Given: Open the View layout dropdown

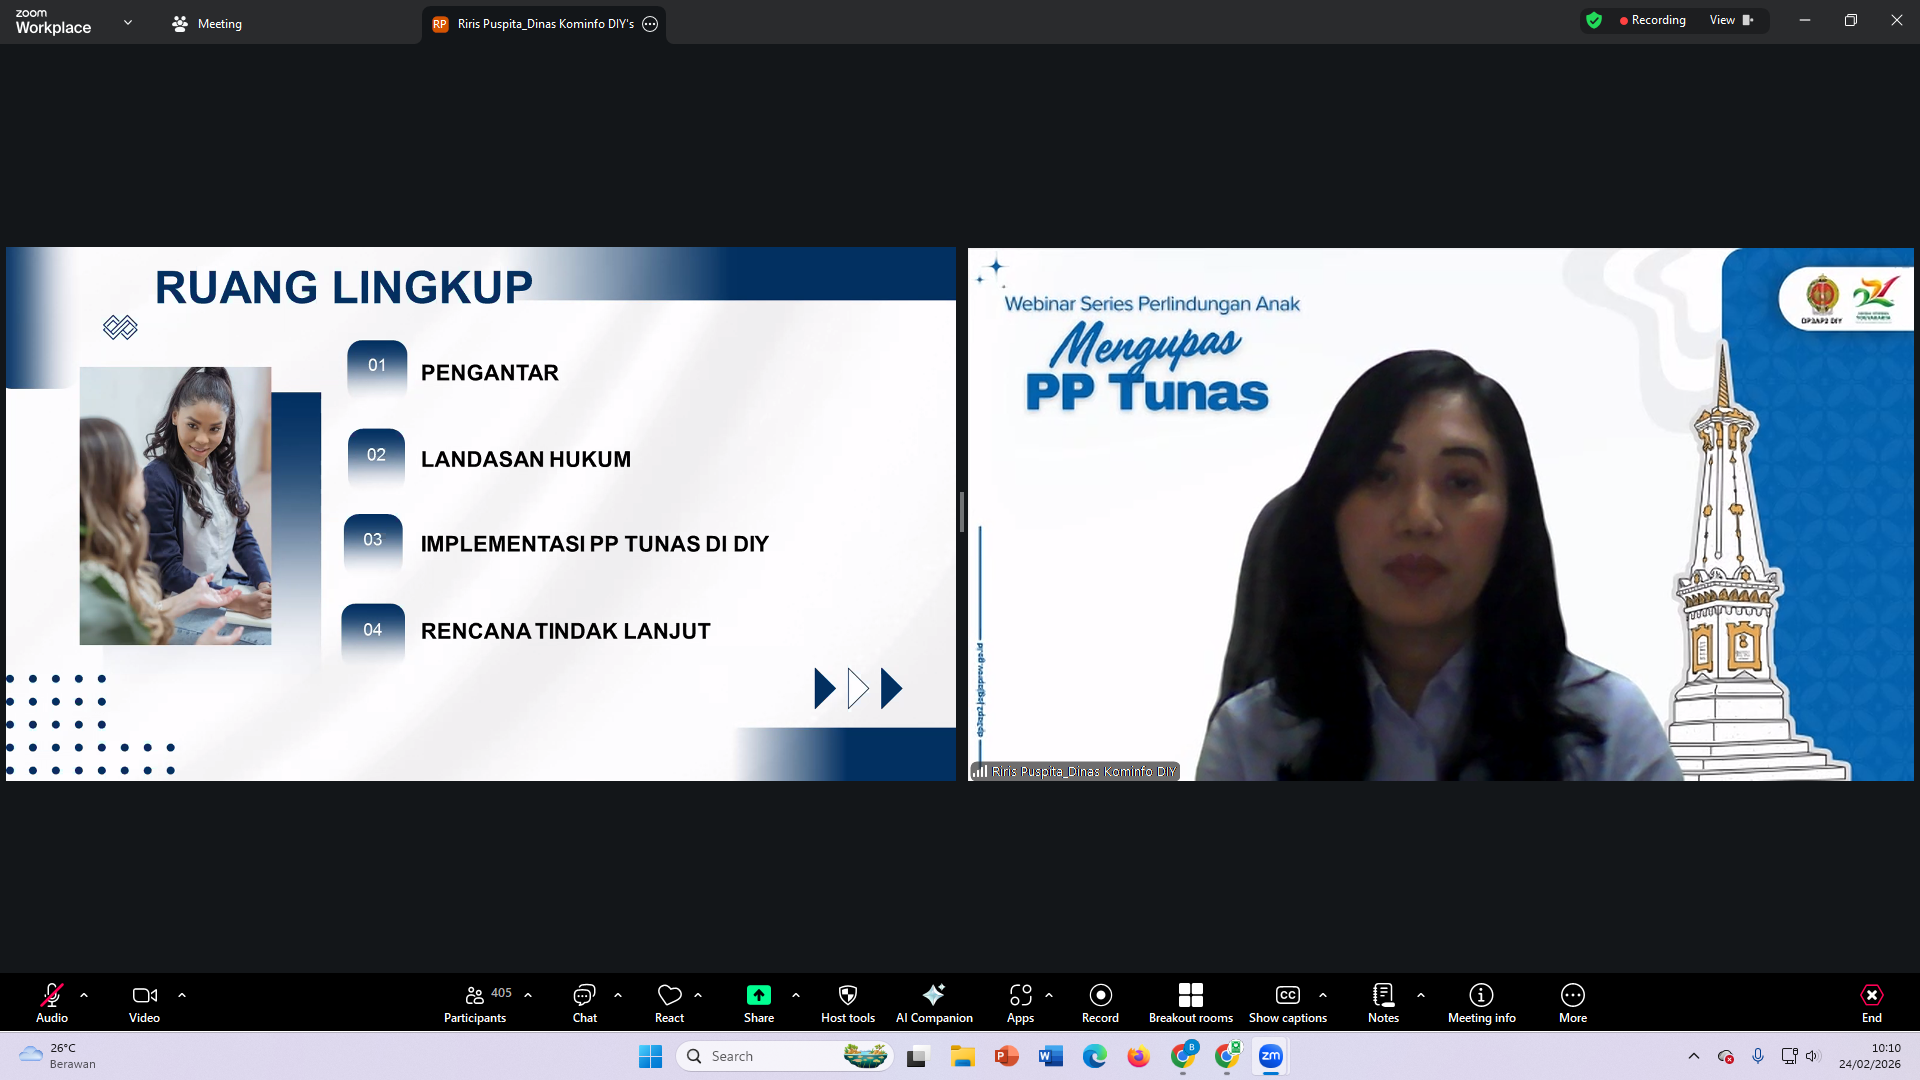Looking at the screenshot, I should click(x=1731, y=20).
